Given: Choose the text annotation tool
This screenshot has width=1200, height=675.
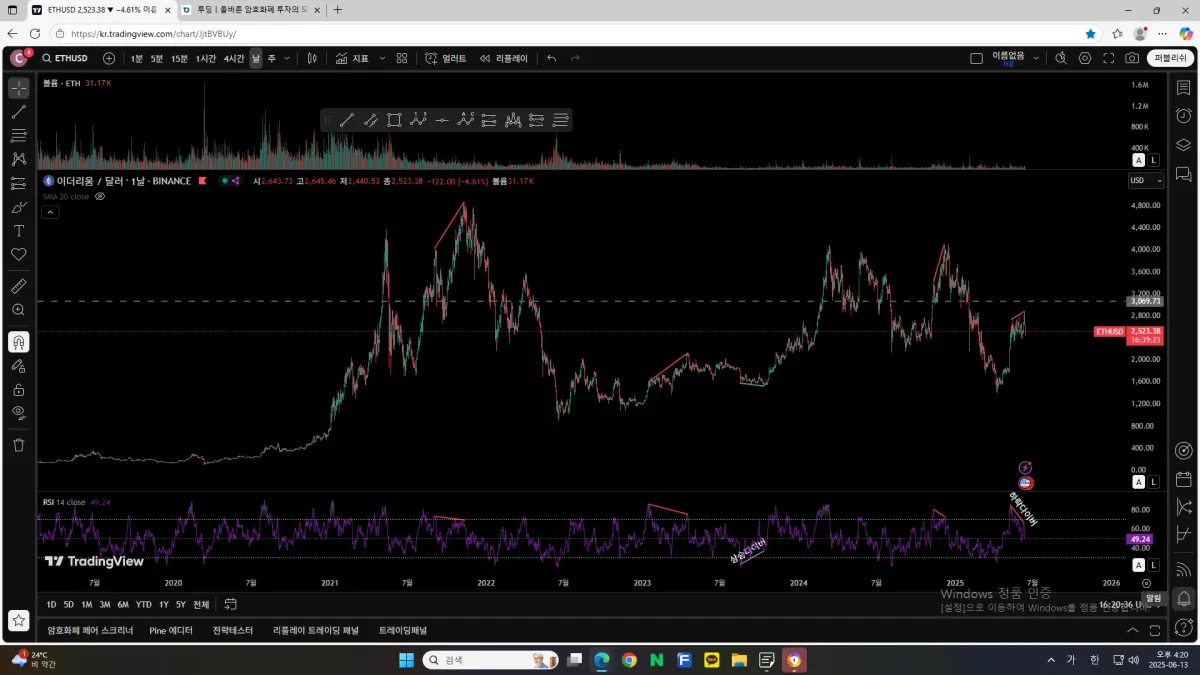Looking at the screenshot, I should point(18,230).
